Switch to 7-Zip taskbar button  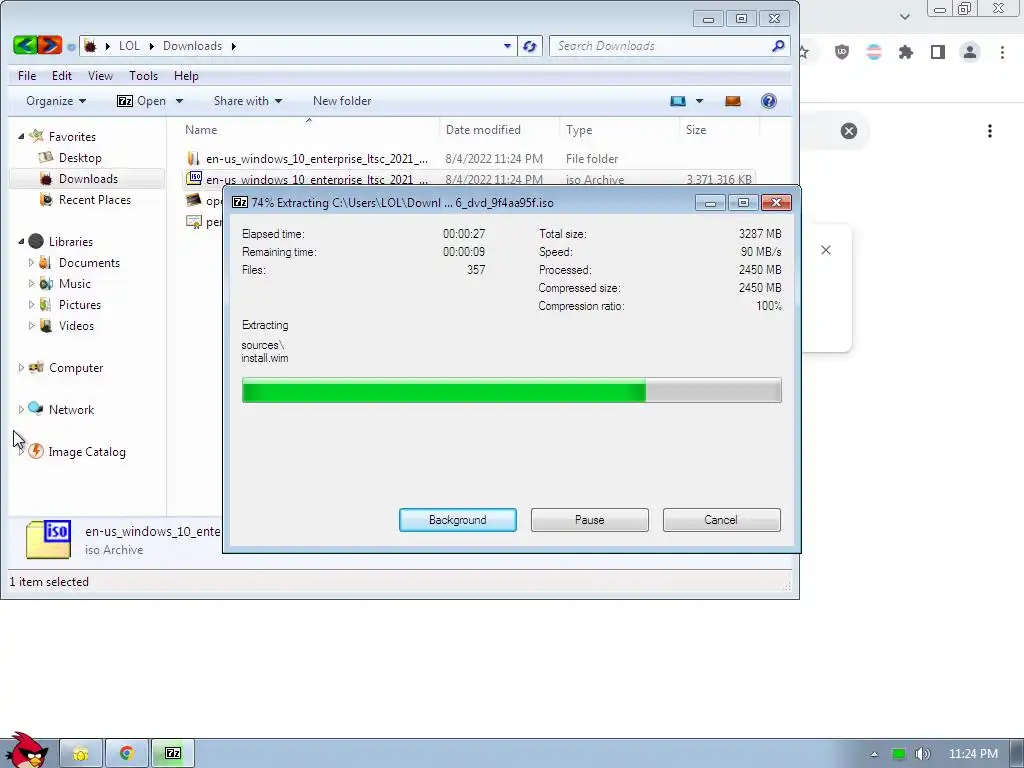pyautogui.click(x=173, y=754)
